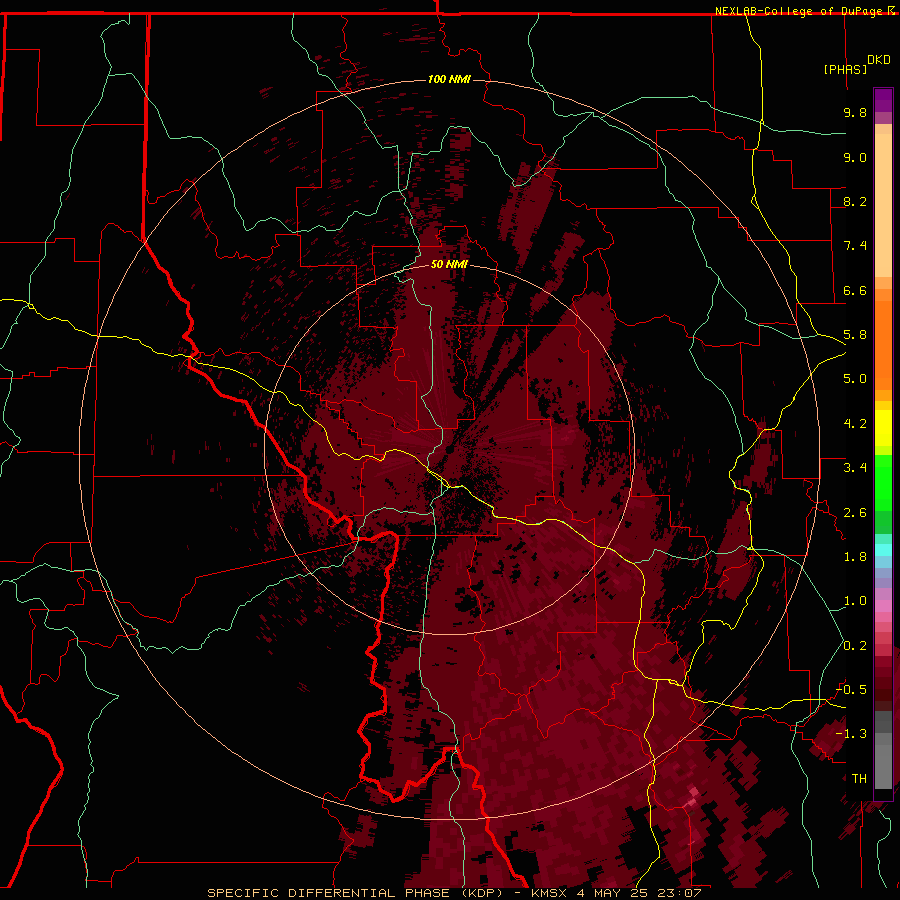Viewport: 900px width, 900px height.
Task: Click the 3.4 value on the scale
Action: pyautogui.click(x=855, y=468)
